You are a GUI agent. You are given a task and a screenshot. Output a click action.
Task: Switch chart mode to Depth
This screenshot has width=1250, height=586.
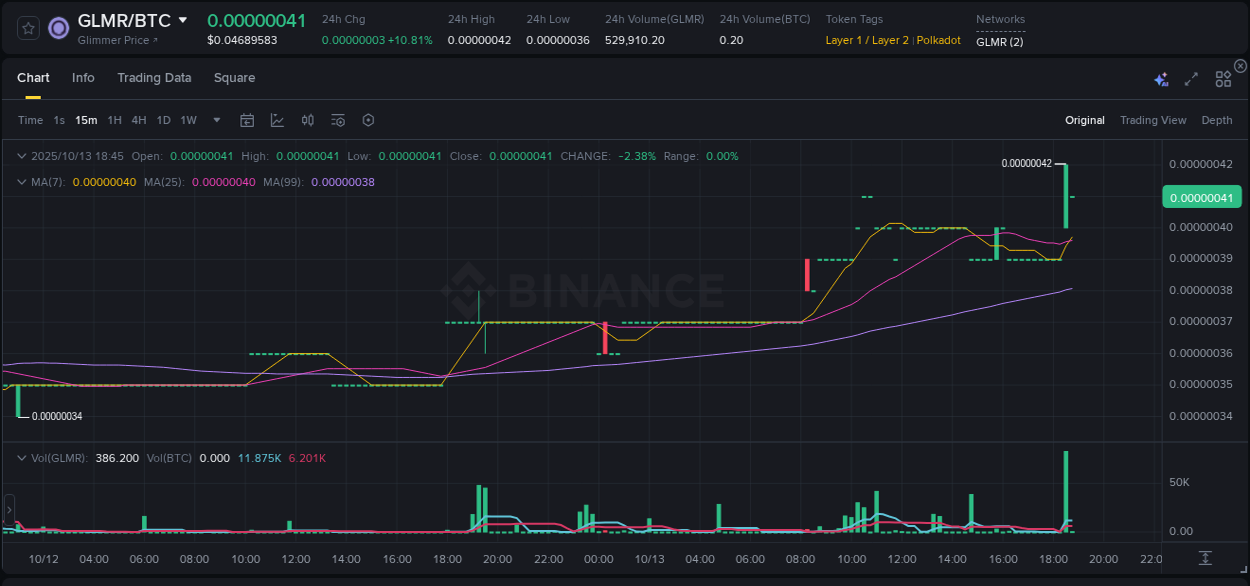click(1216, 120)
